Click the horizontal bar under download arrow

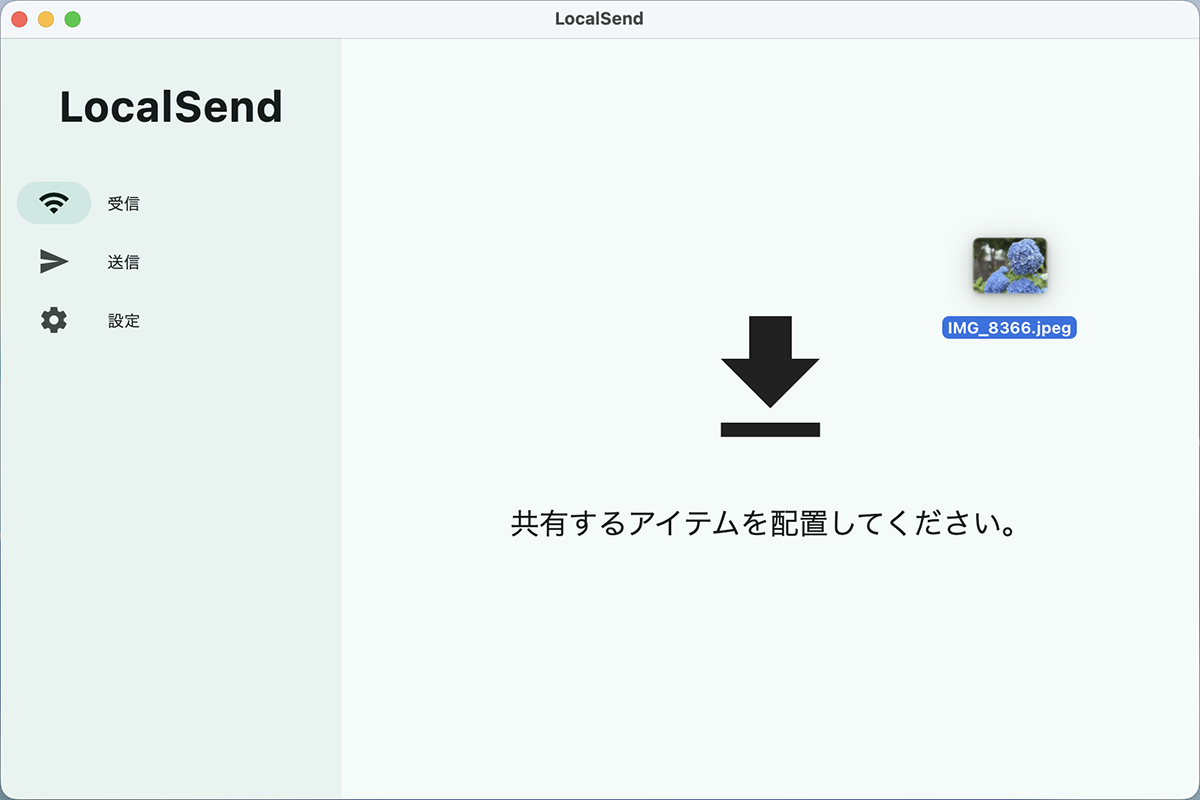click(x=770, y=430)
